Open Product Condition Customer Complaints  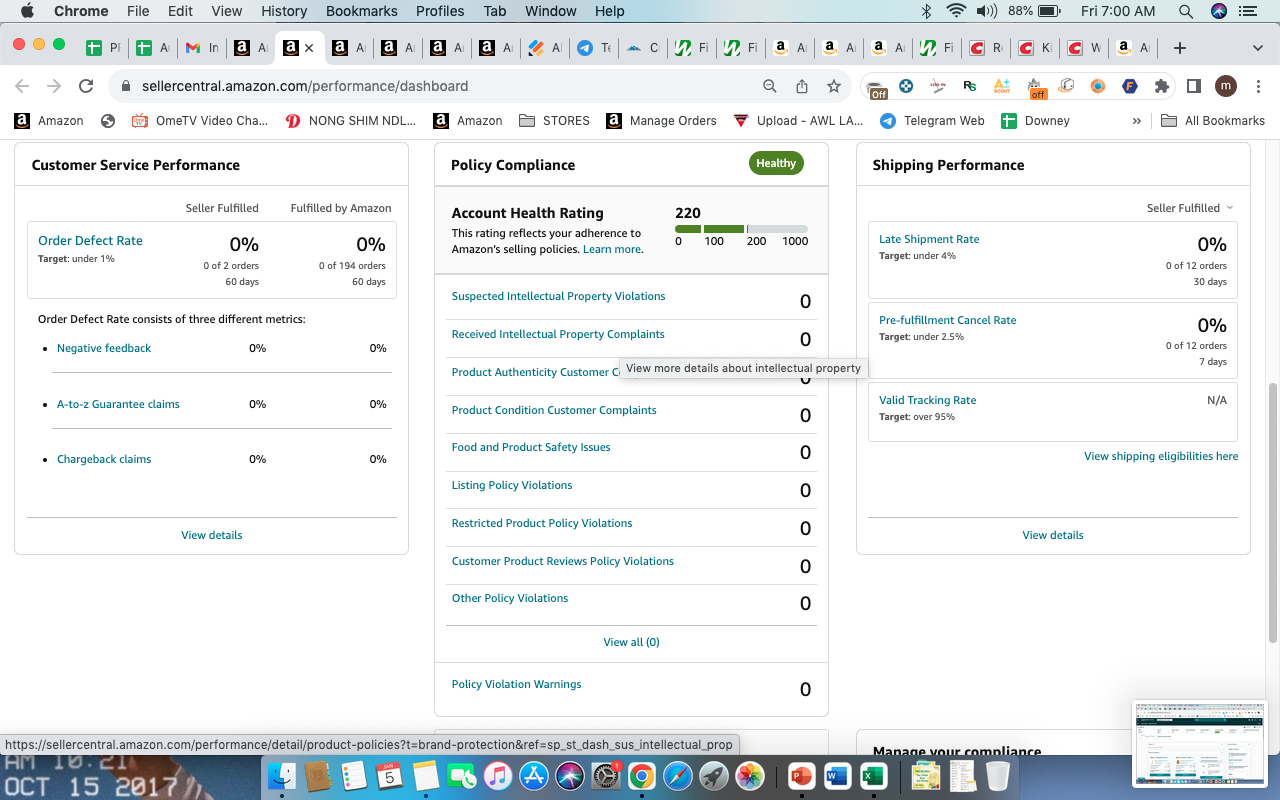[x=554, y=410]
